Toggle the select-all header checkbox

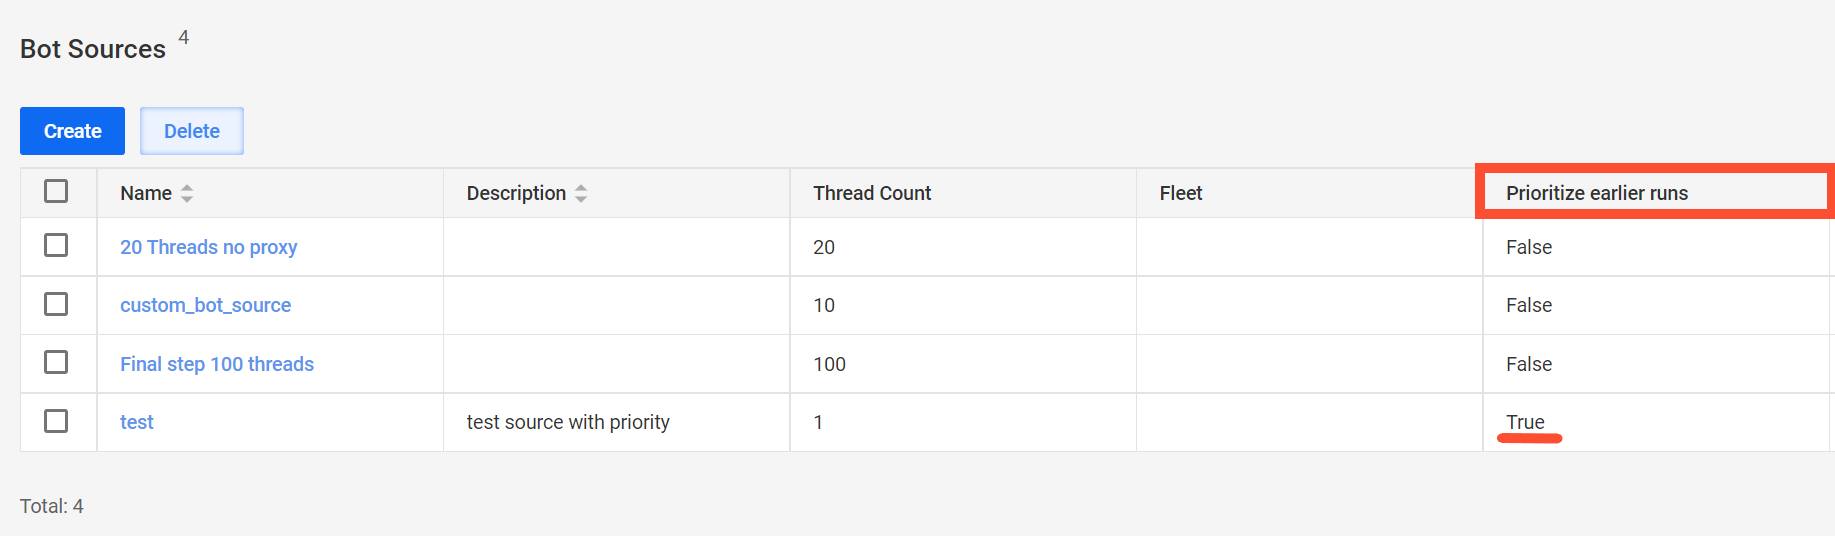[x=56, y=191]
